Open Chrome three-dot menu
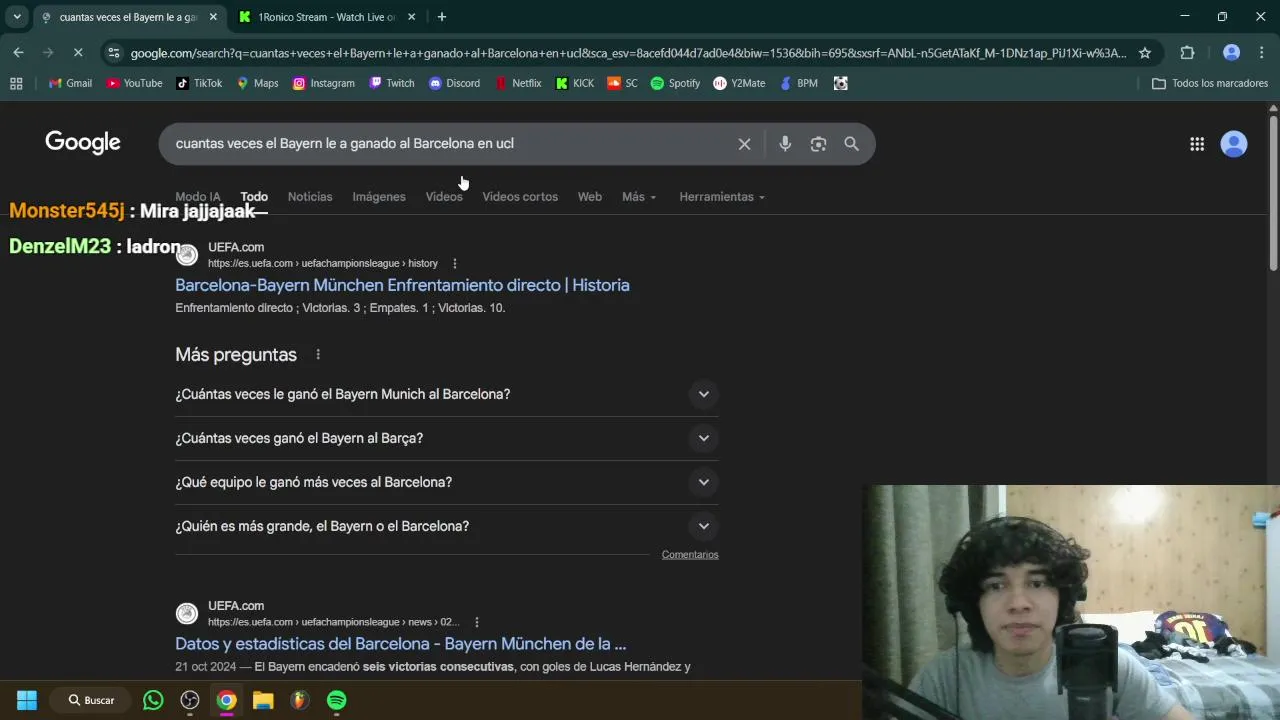1280x720 pixels. [1262, 53]
